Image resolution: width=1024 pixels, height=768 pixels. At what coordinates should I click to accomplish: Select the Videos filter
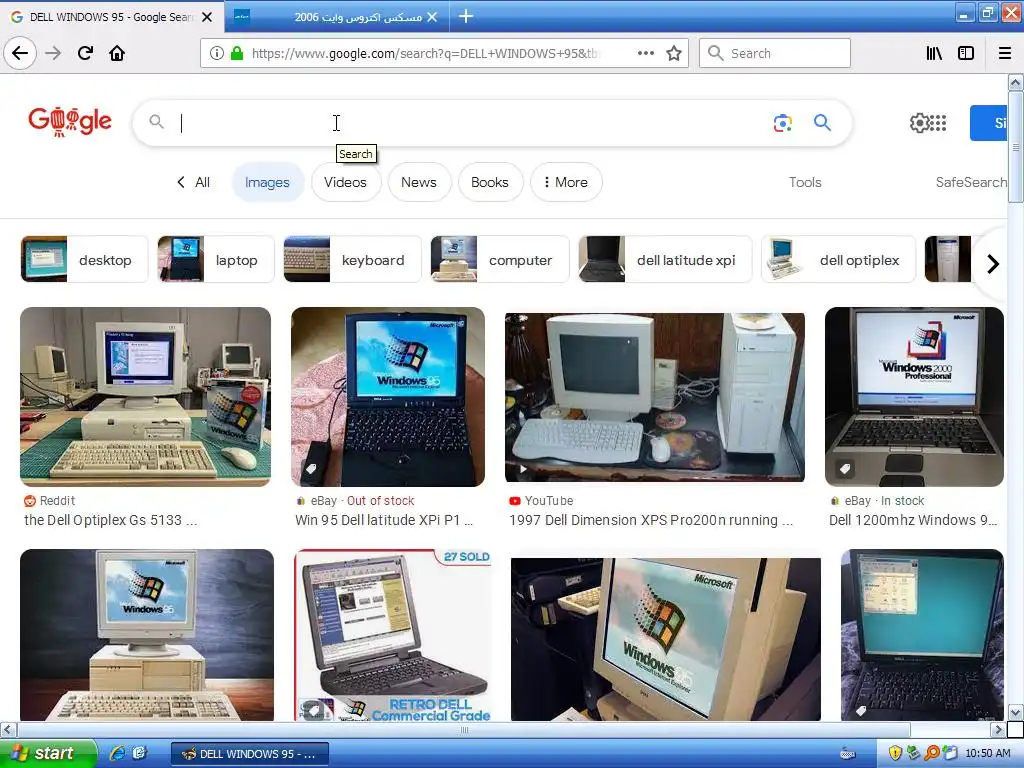coord(345,182)
